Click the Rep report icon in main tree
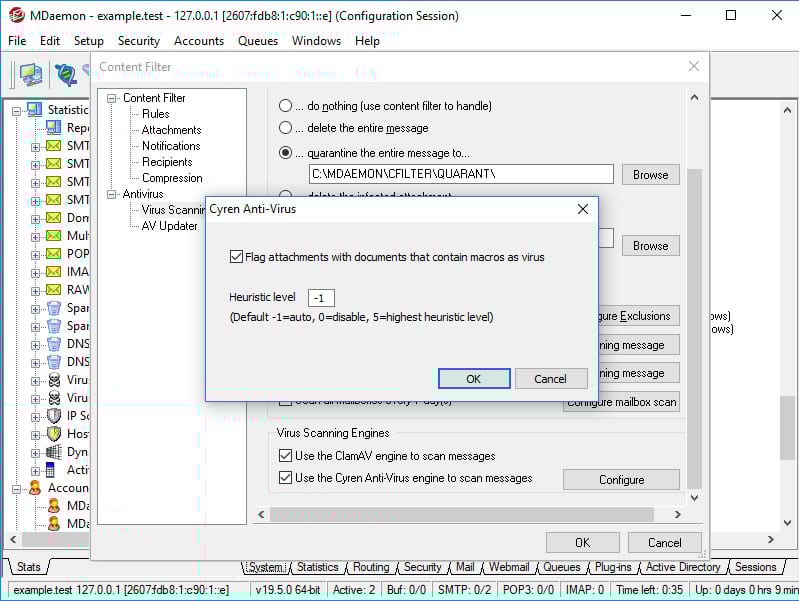The height and width of the screenshot is (601, 799). [54, 127]
